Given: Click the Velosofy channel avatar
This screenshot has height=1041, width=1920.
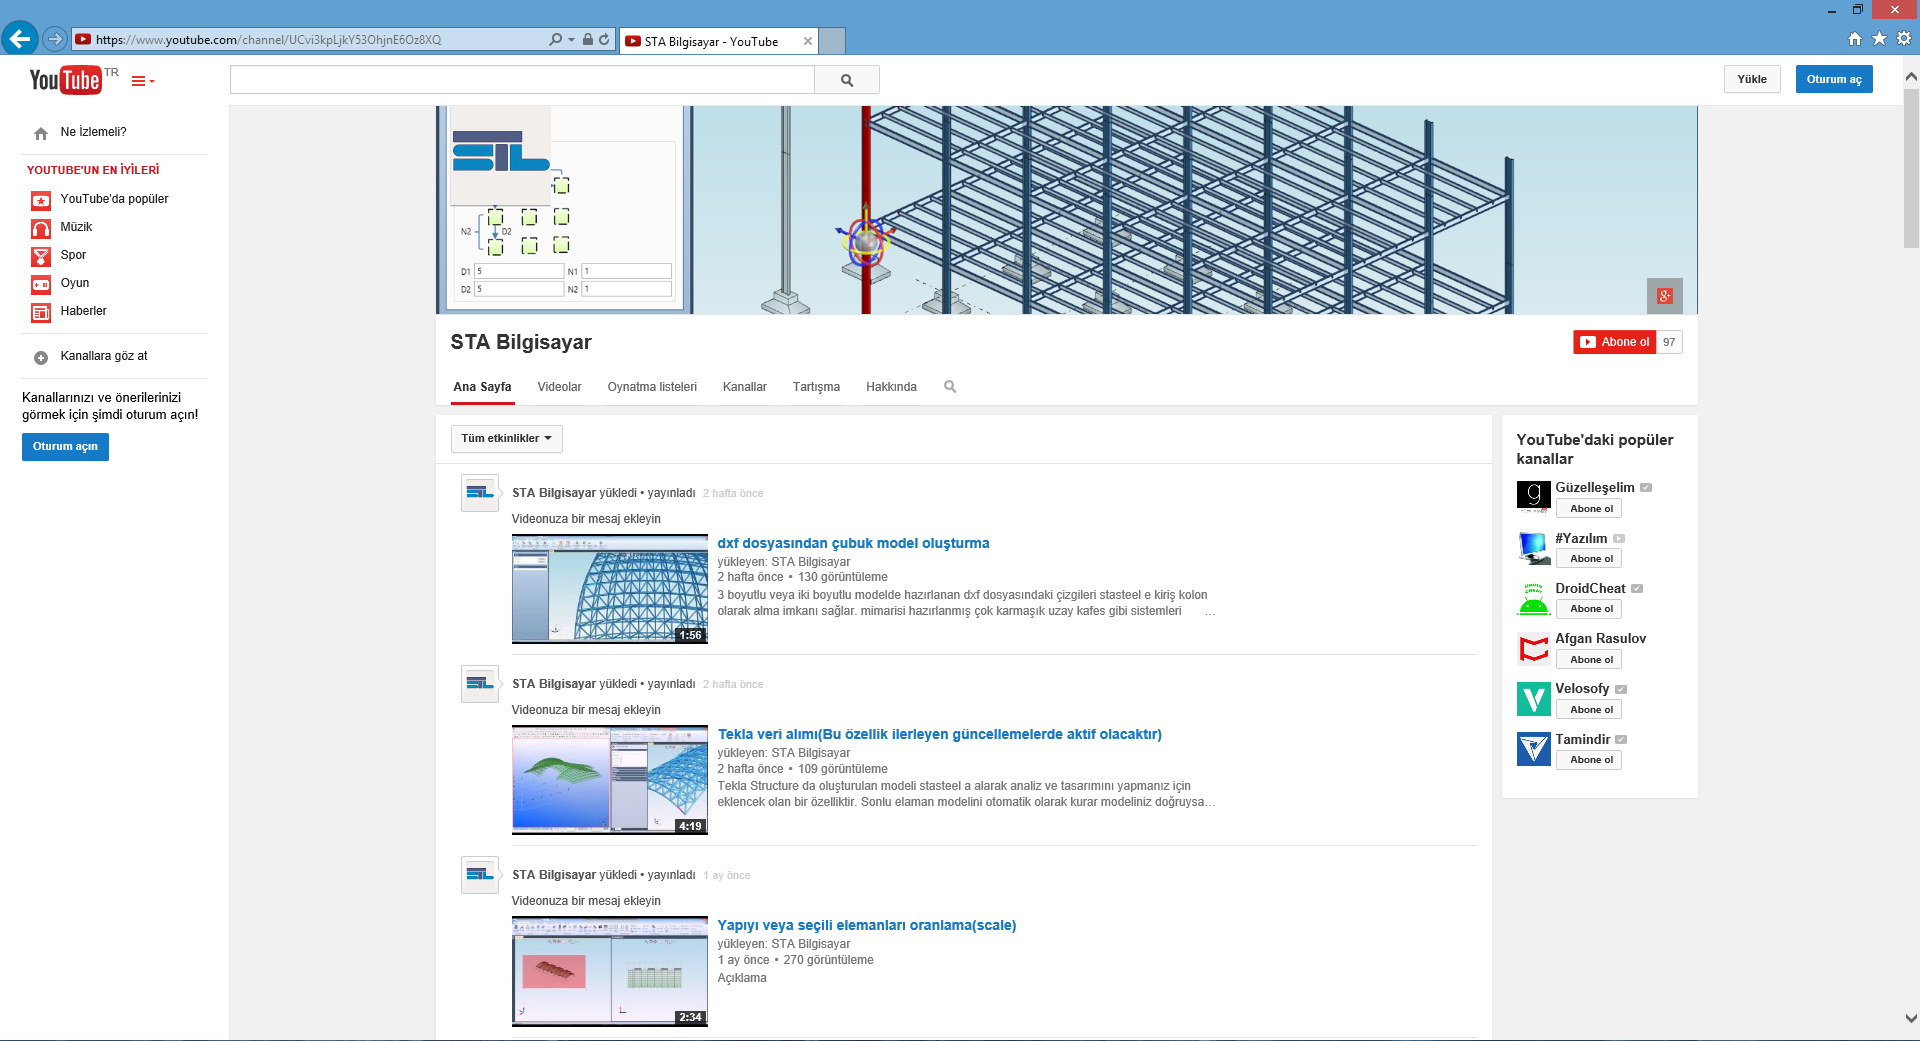Looking at the screenshot, I should pyautogui.click(x=1534, y=699).
